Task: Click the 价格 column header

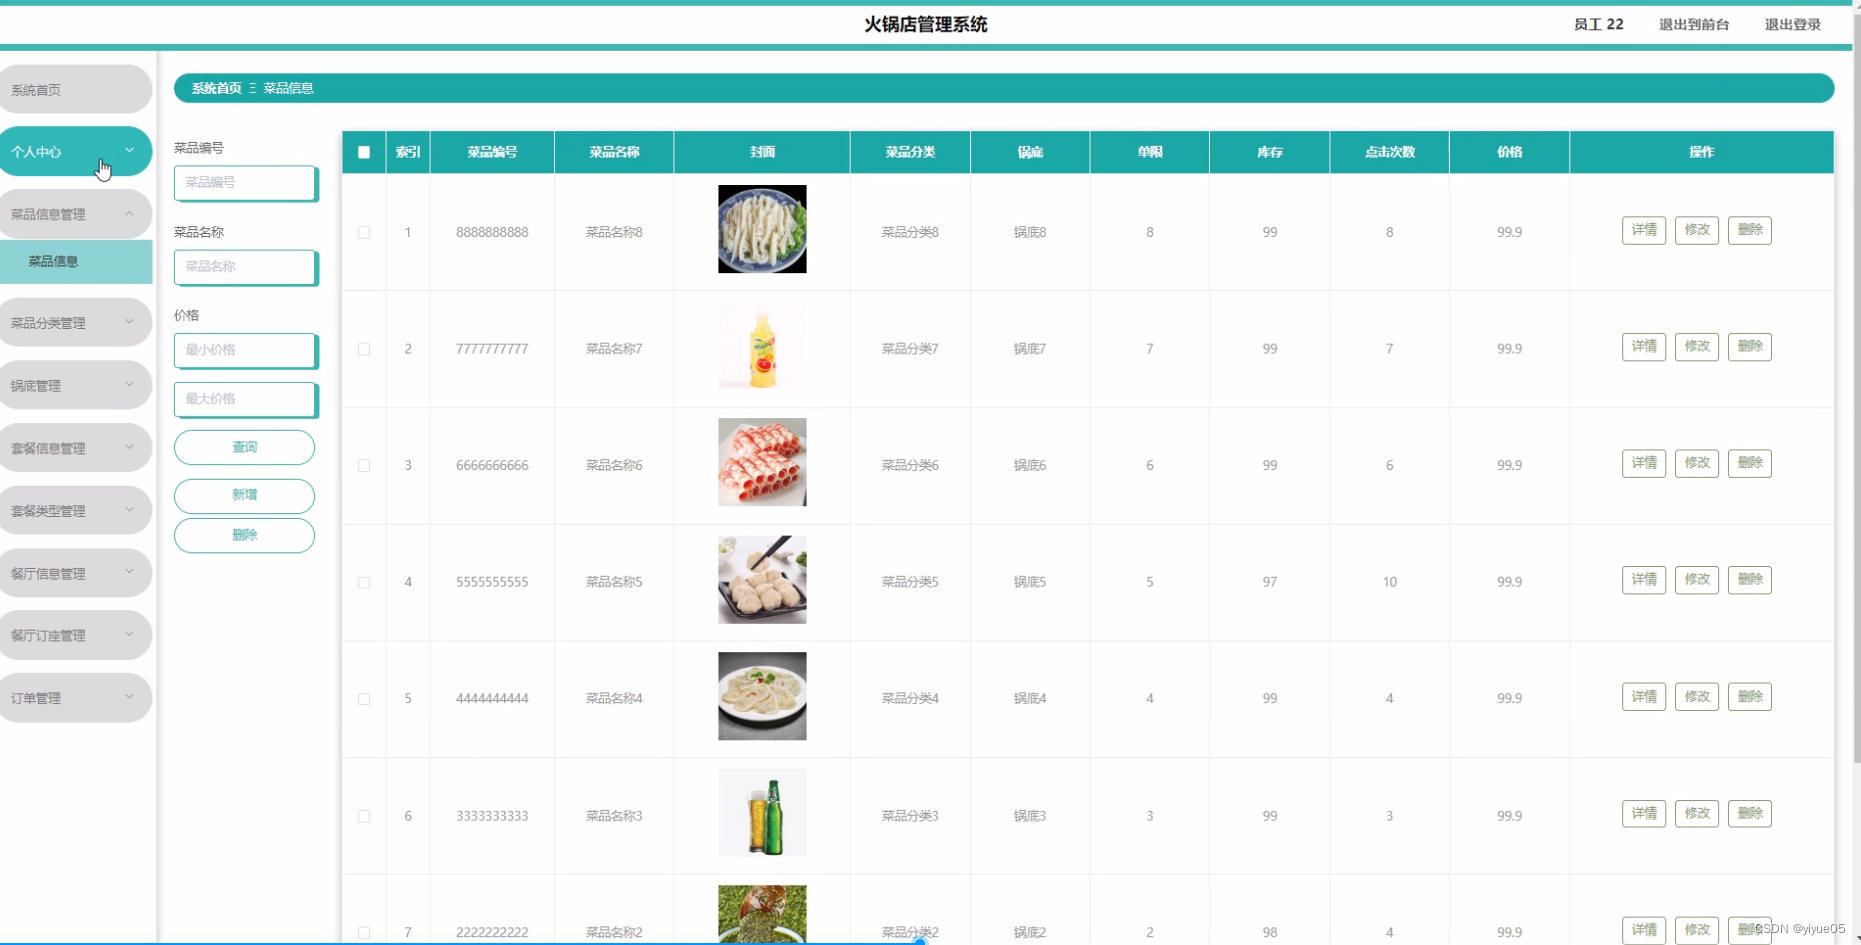Action: click(1509, 152)
